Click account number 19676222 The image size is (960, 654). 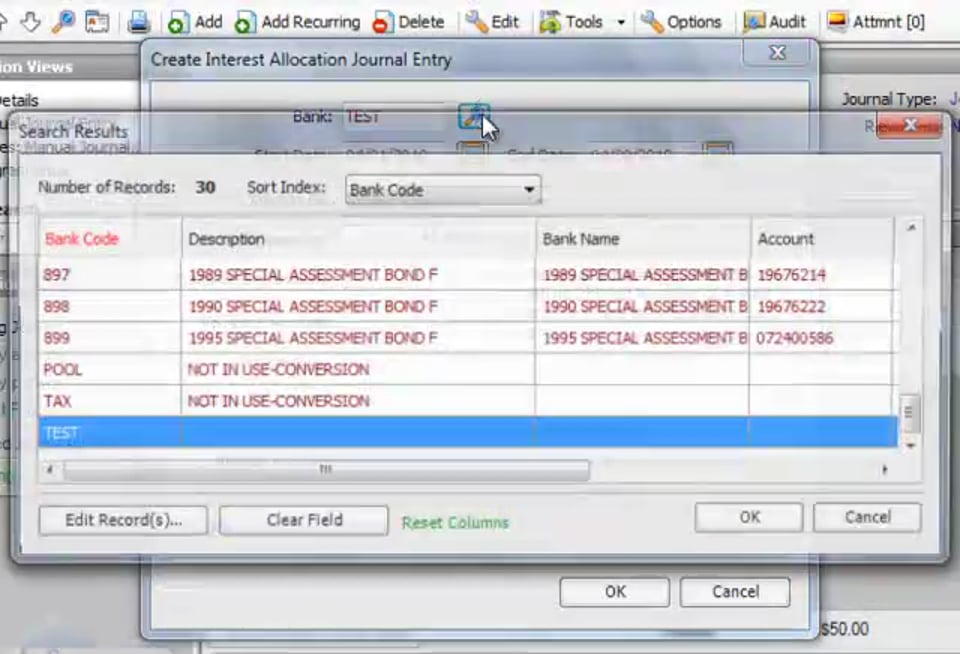(x=791, y=306)
